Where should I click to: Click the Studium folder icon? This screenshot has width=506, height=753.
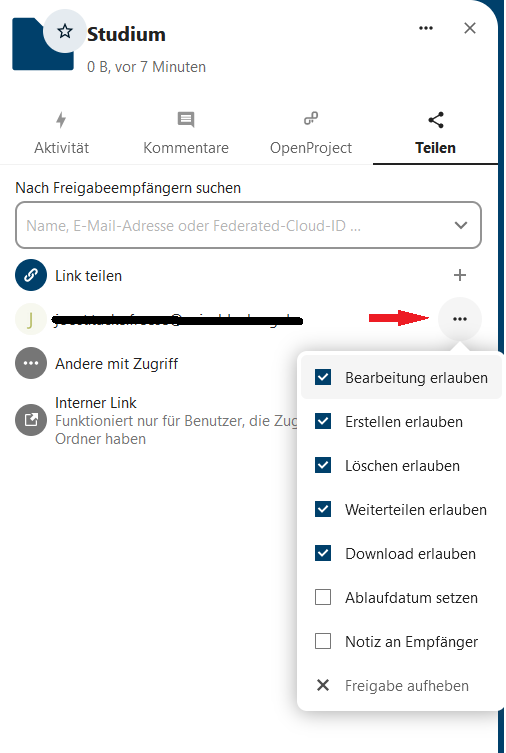tap(42, 45)
